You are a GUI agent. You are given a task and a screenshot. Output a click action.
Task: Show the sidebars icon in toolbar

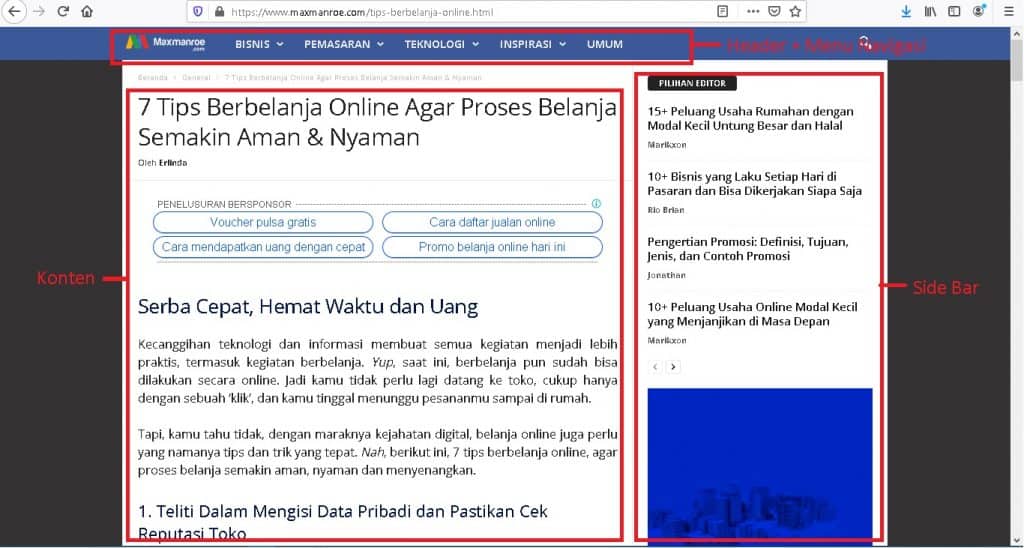point(954,11)
